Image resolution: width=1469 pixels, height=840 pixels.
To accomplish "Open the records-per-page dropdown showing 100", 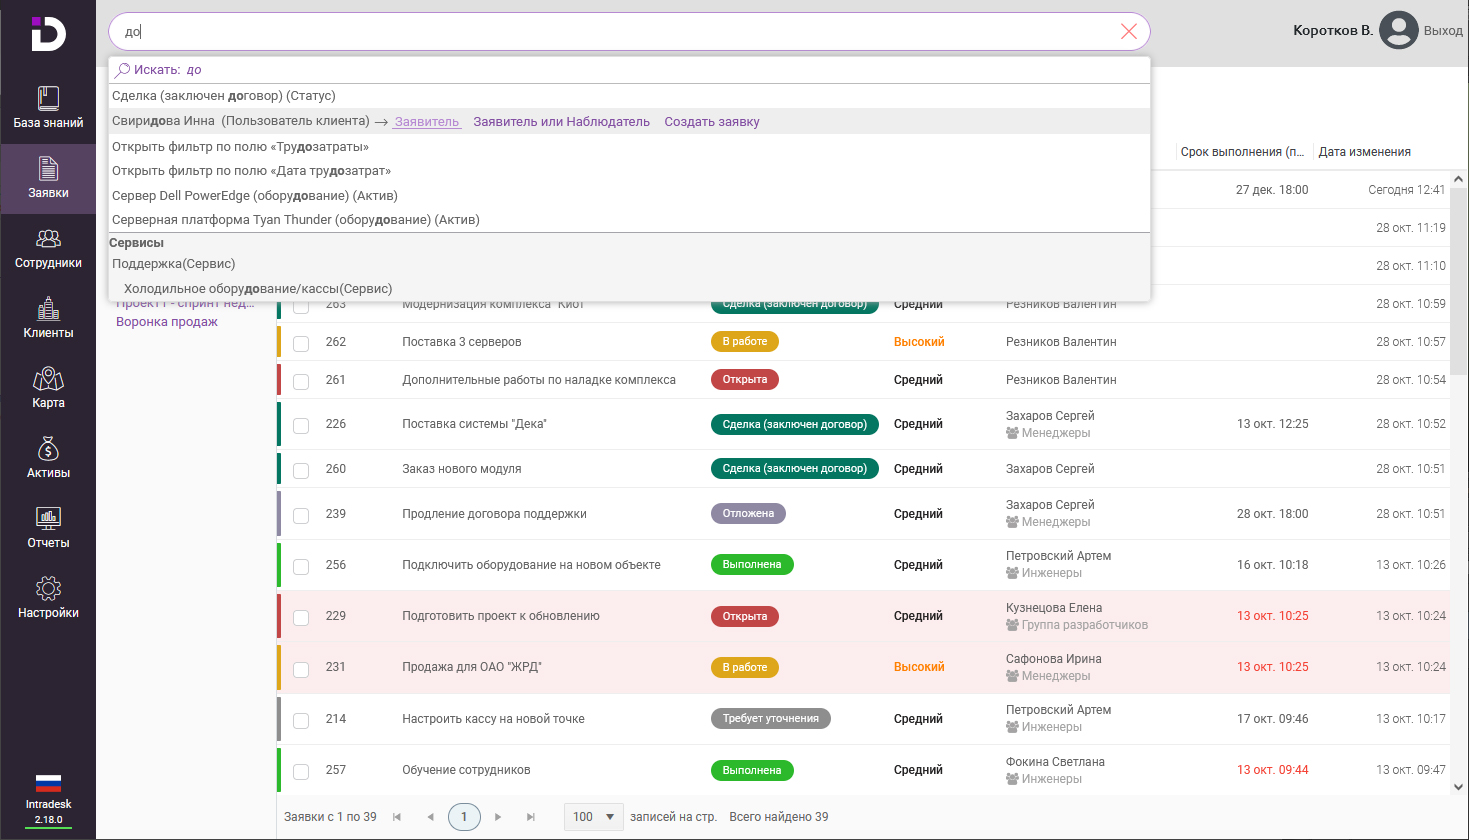I will coord(593,816).
